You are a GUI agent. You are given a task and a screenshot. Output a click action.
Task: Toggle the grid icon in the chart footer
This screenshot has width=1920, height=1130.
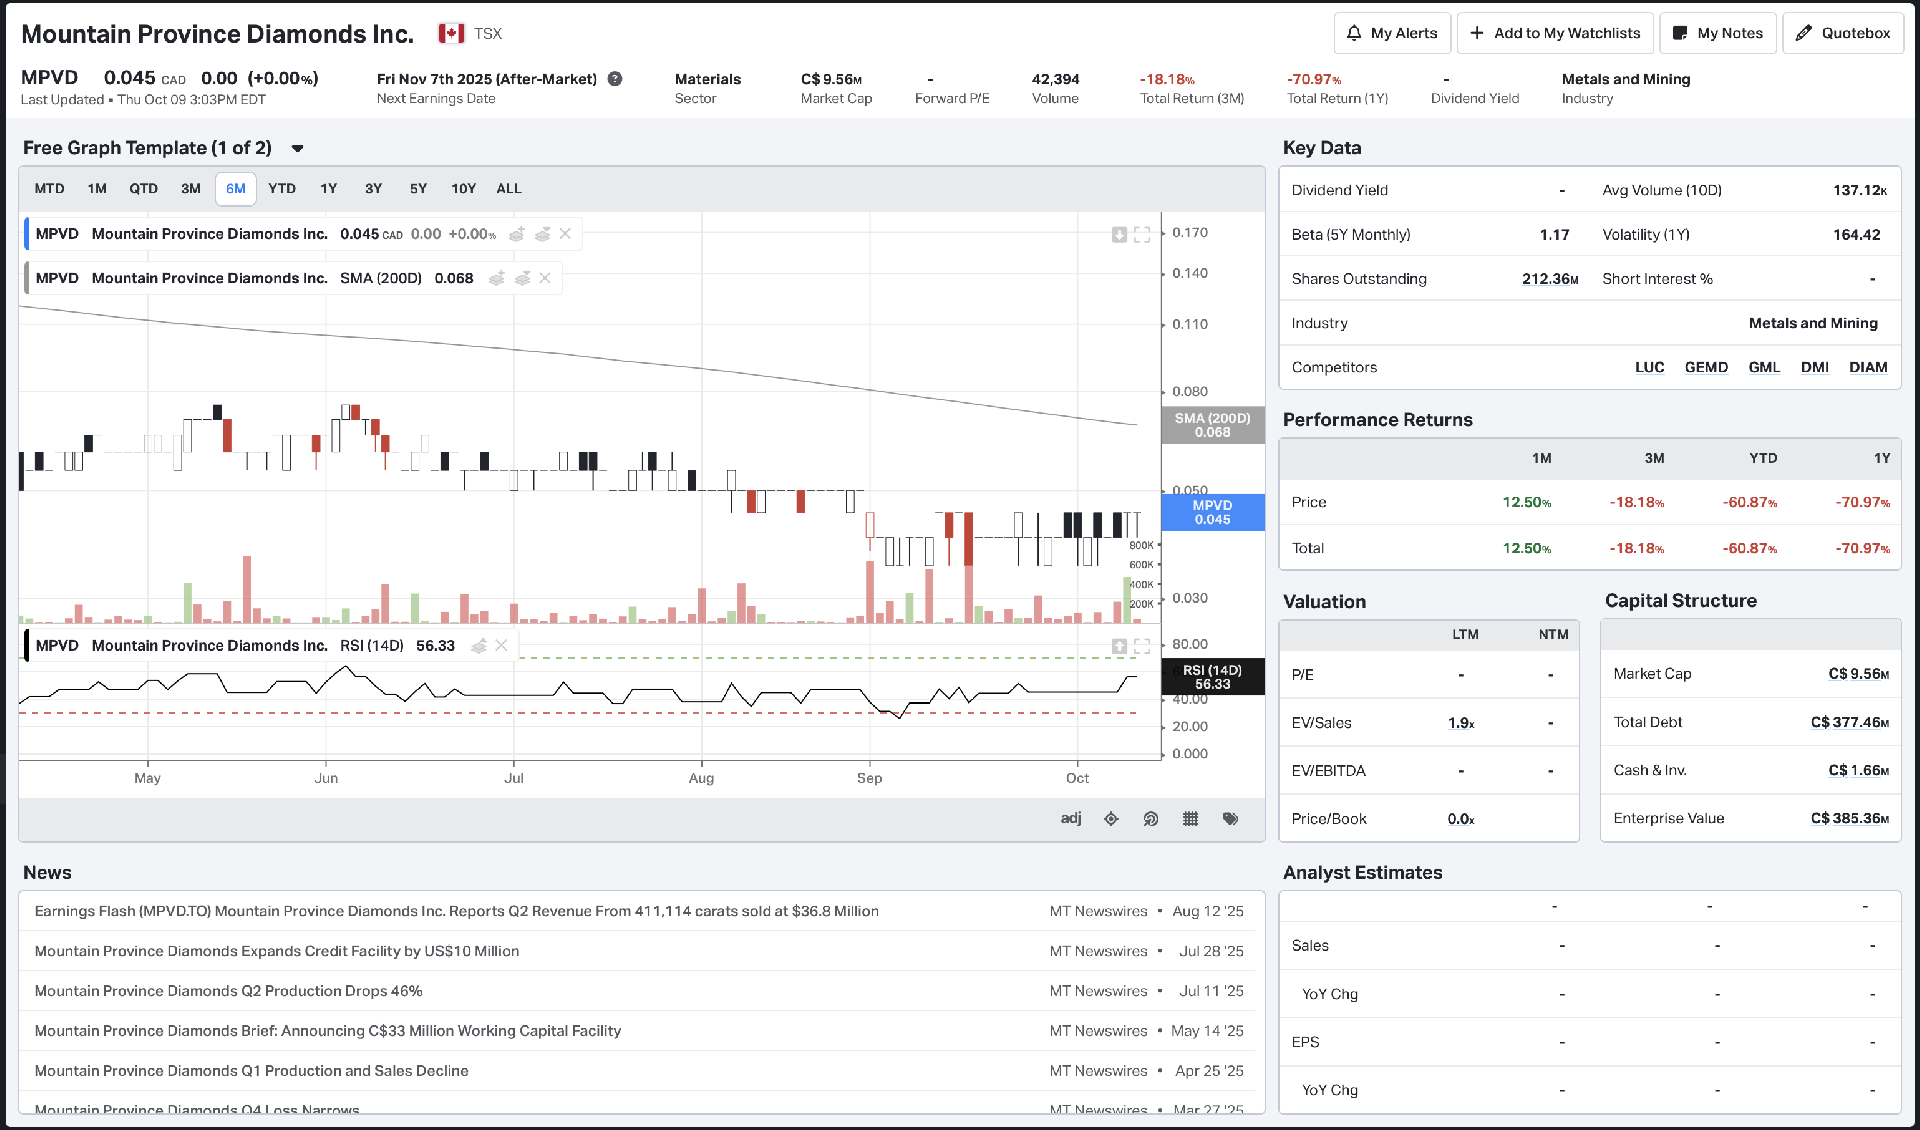pyautogui.click(x=1190, y=819)
